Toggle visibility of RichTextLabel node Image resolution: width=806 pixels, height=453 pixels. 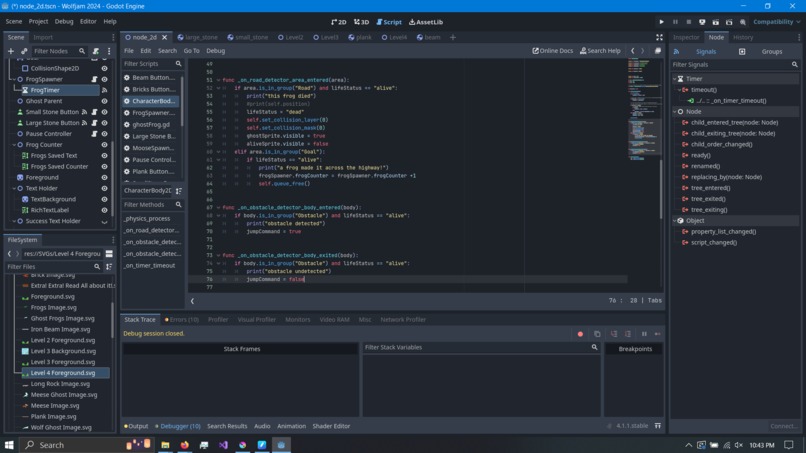click(104, 210)
